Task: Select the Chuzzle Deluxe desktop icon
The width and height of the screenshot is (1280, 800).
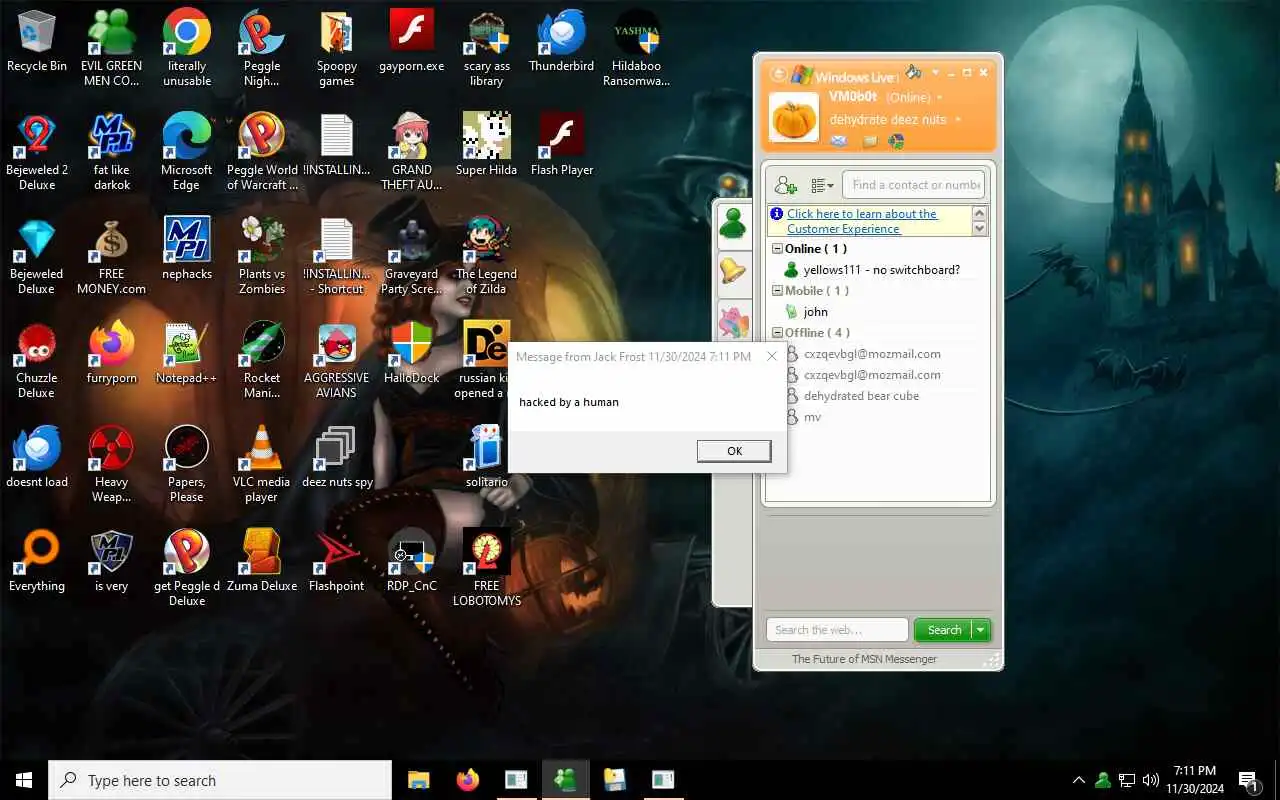Action: (37, 360)
